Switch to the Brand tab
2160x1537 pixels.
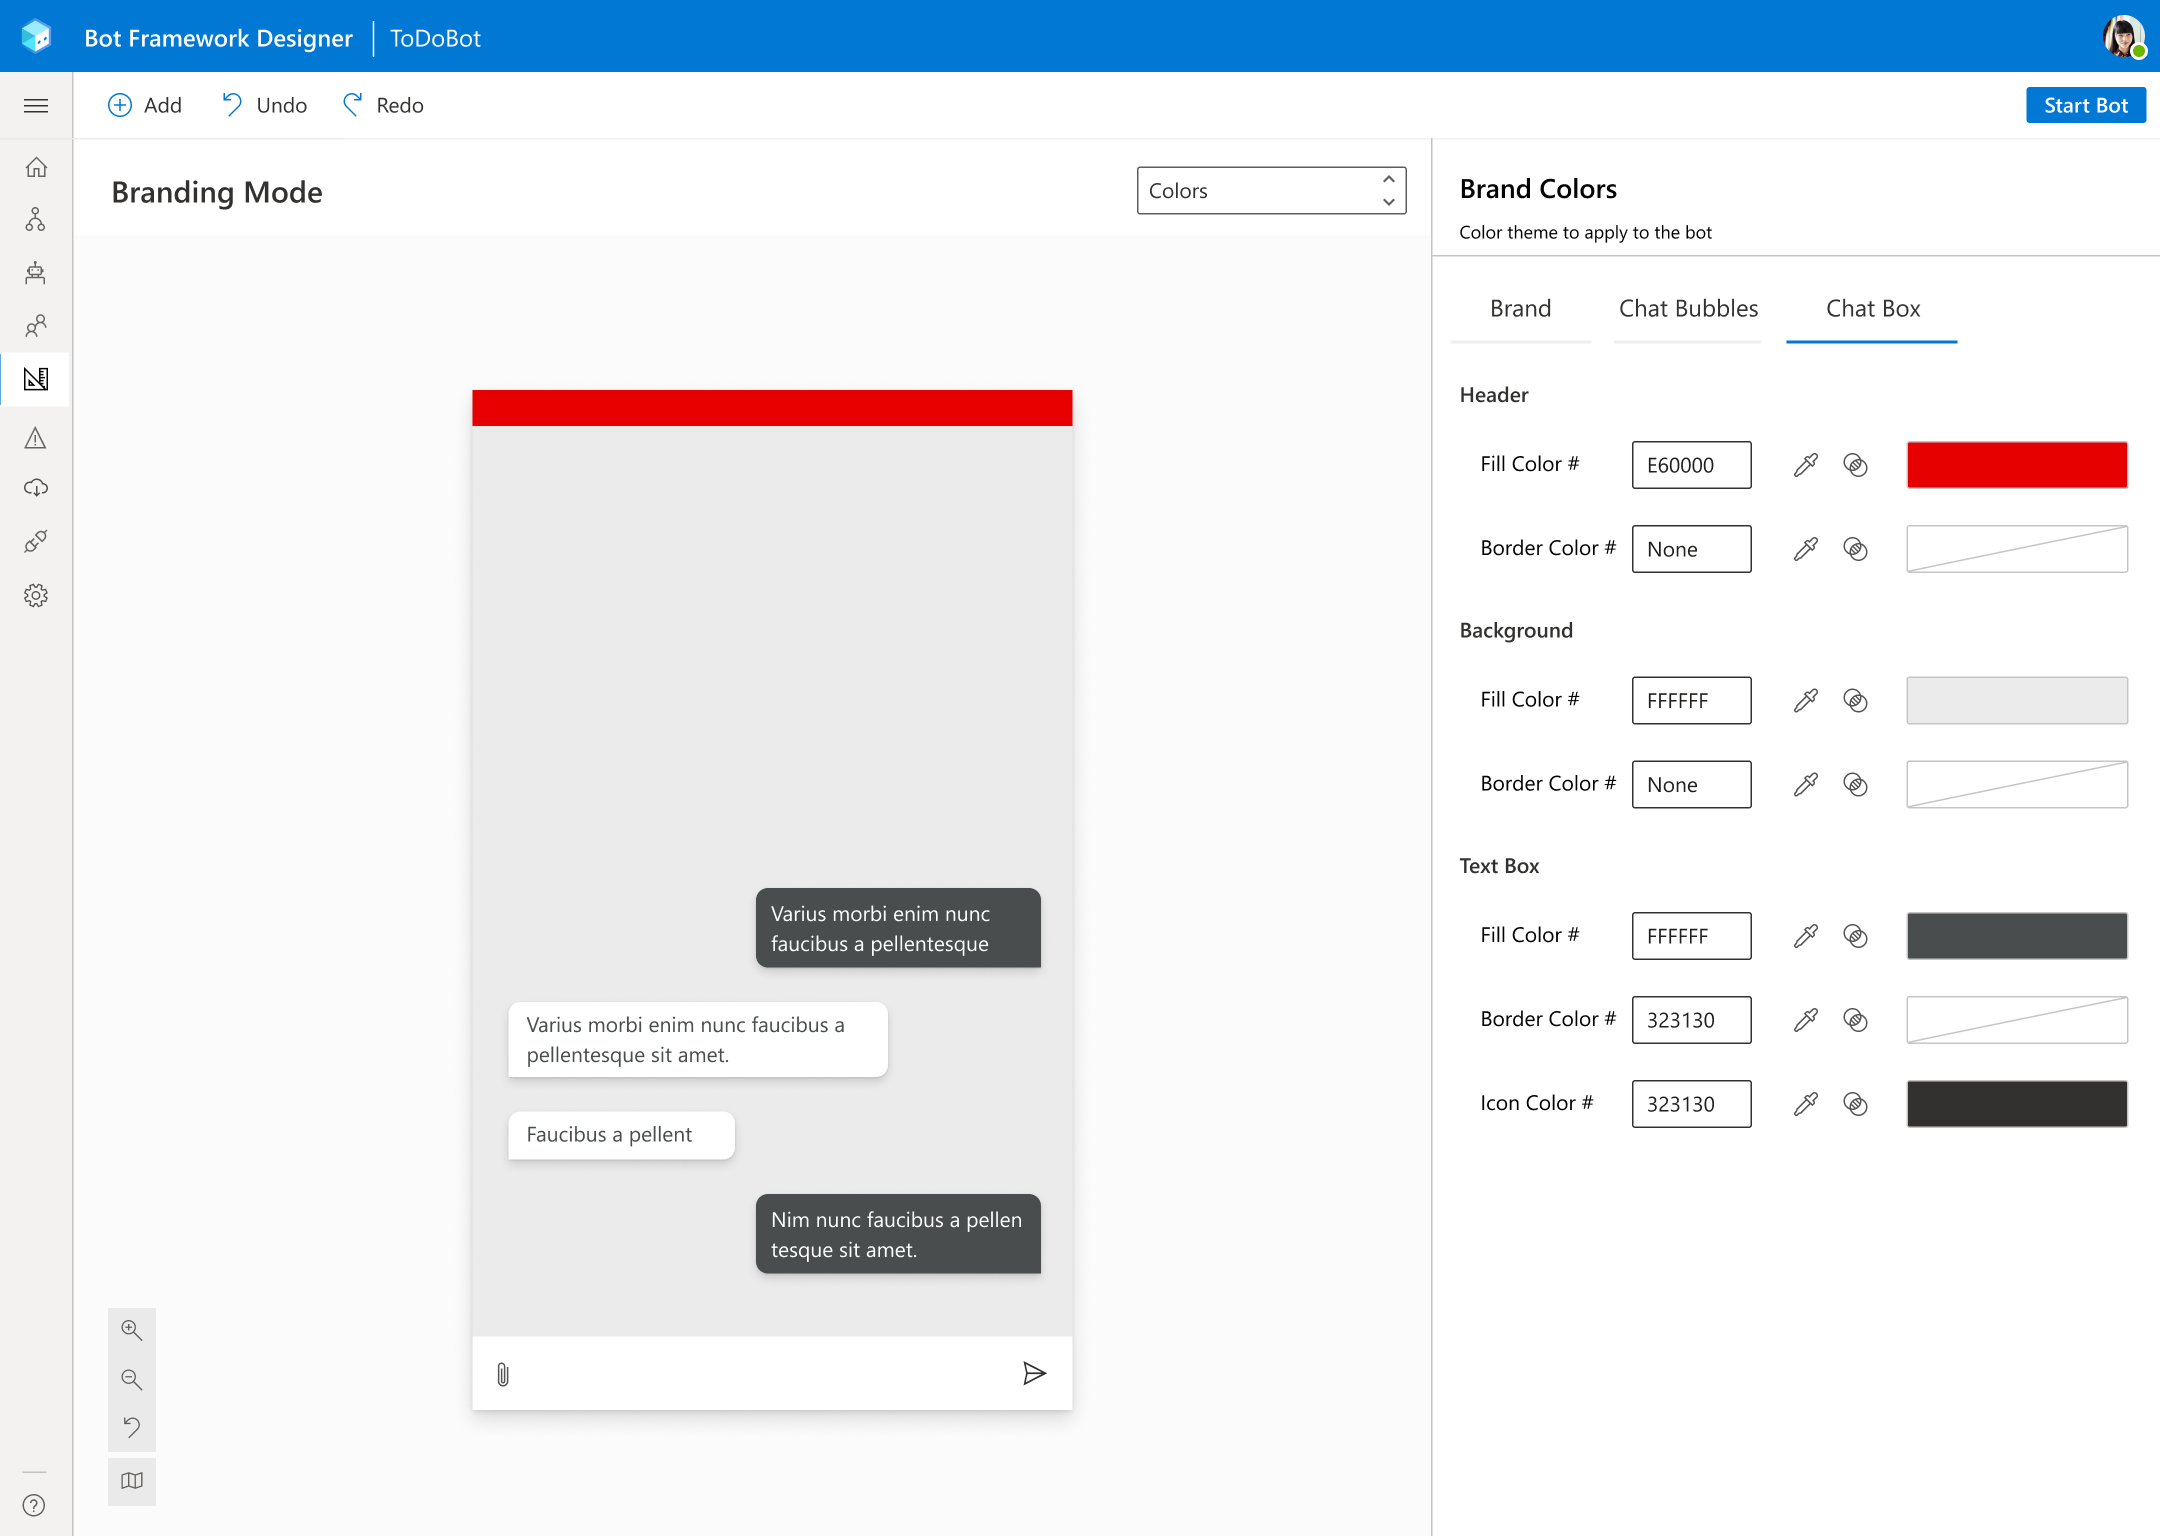tap(1520, 309)
